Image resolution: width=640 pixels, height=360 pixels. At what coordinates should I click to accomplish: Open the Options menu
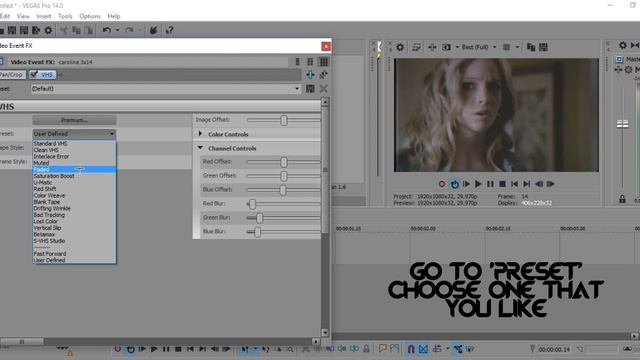tap(90, 16)
